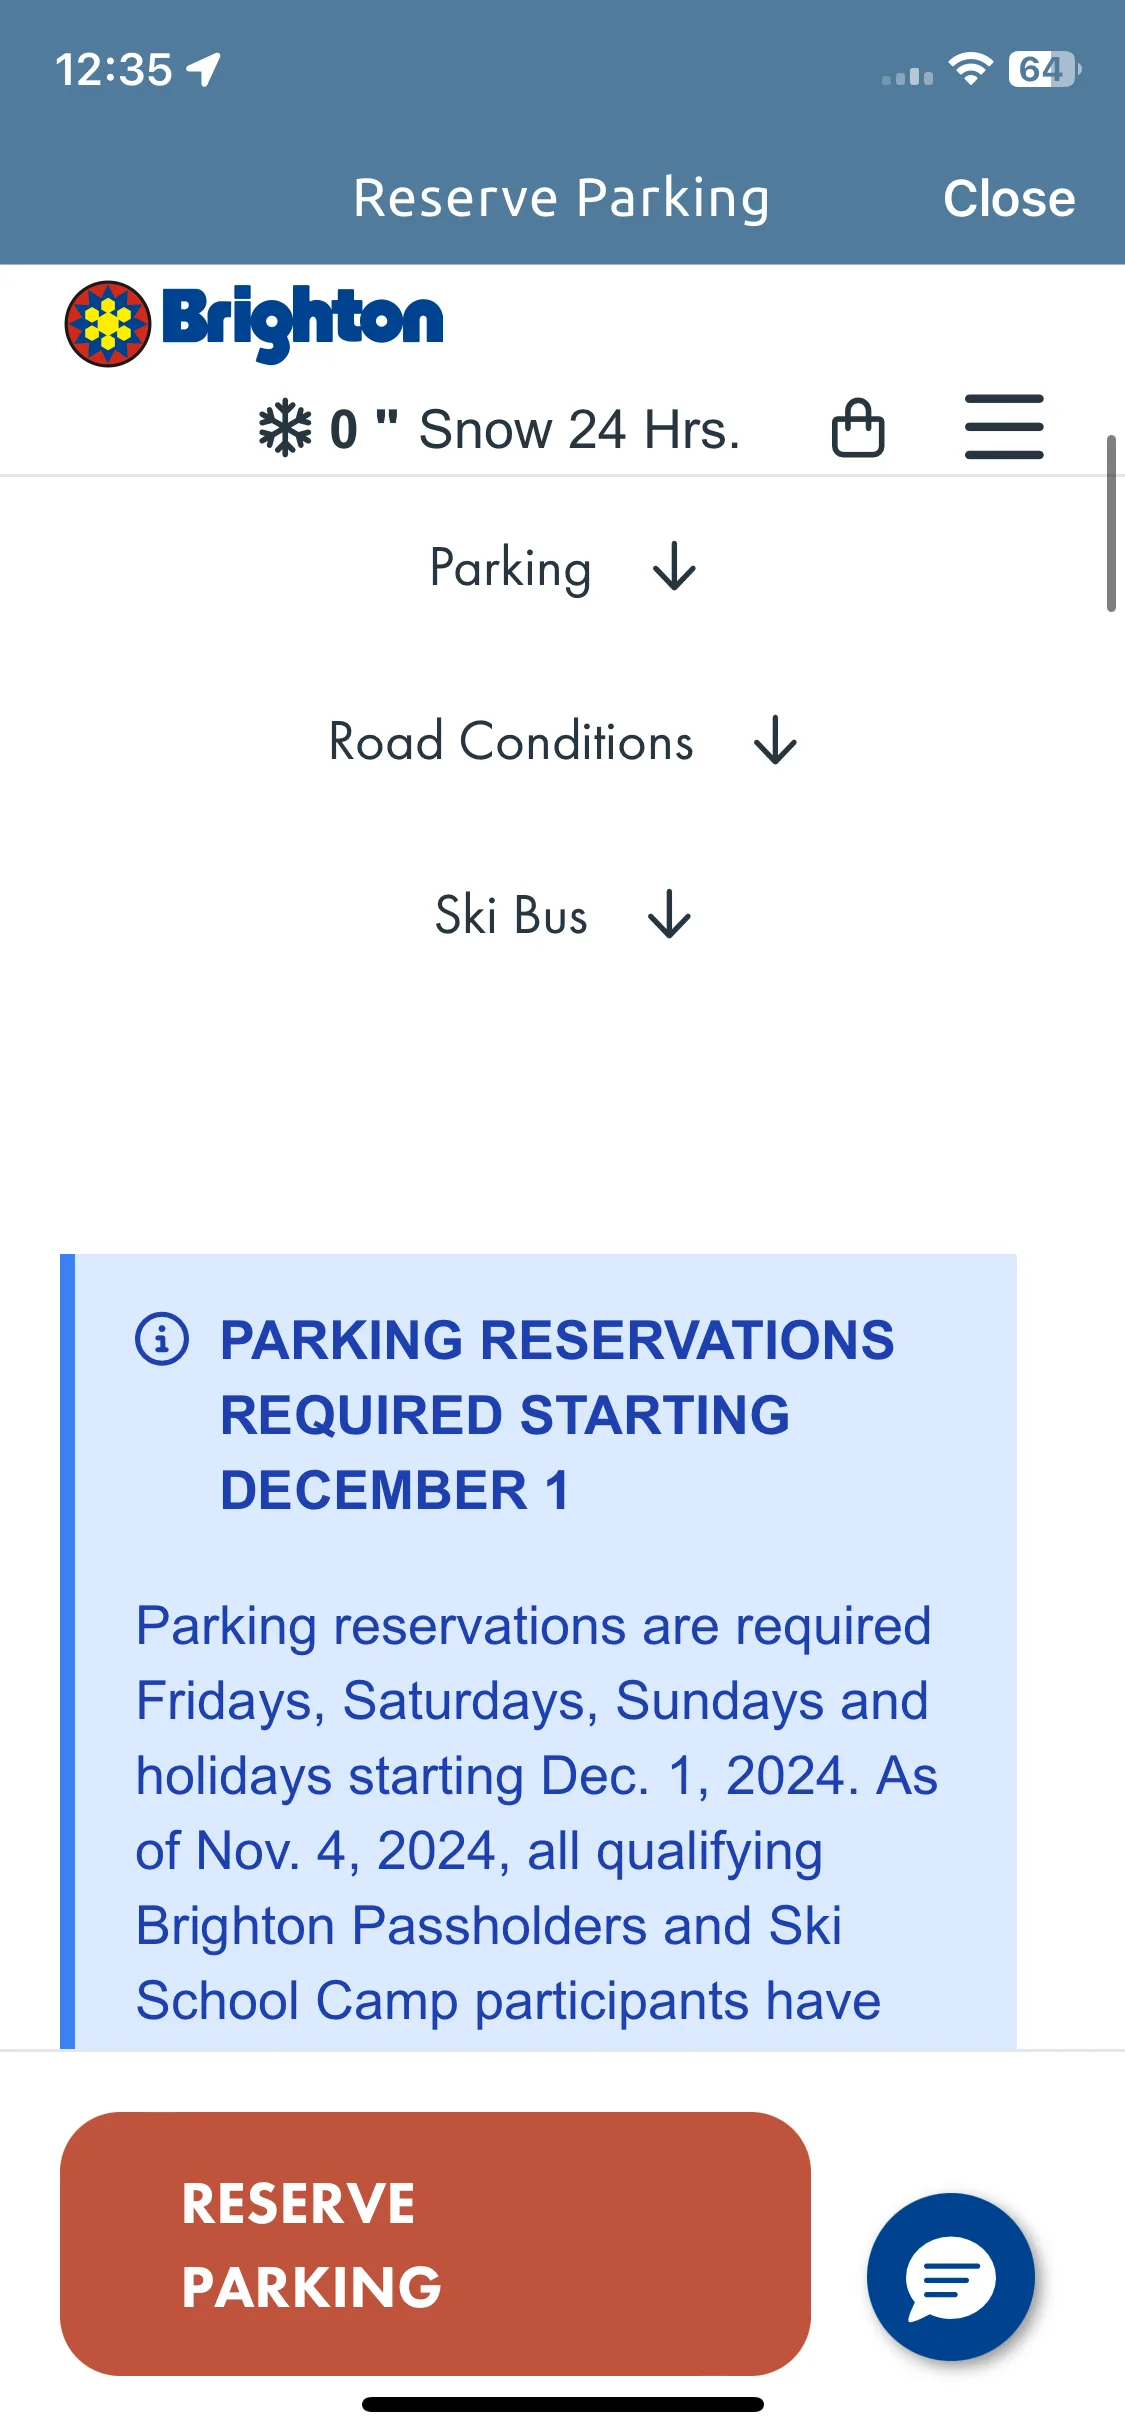Jump to the Parking section

click(x=511, y=568)
